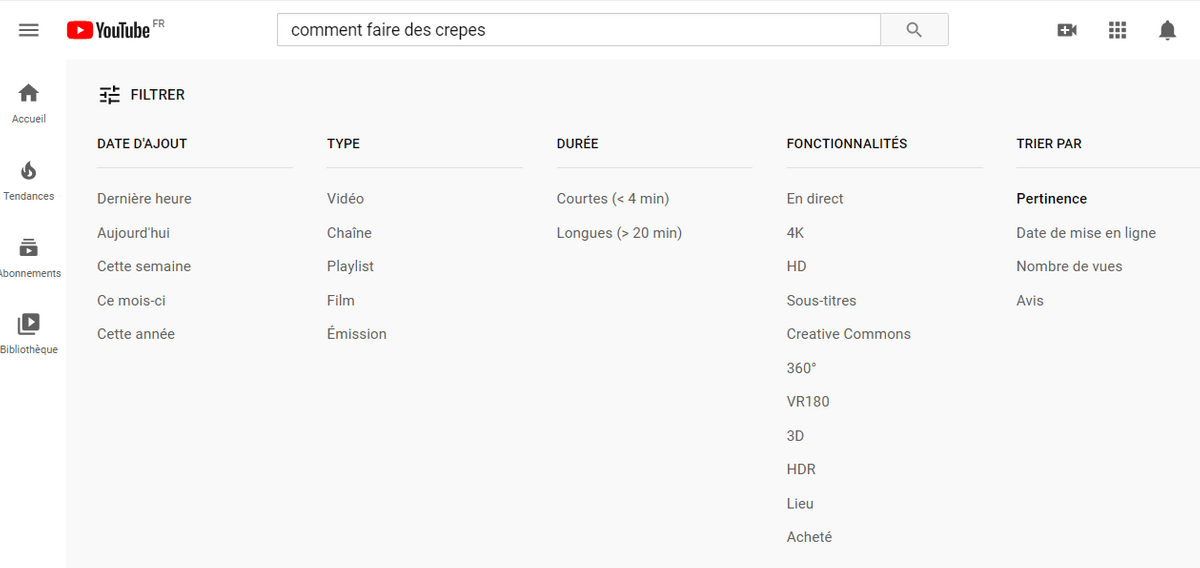Enable the 4K feature filter
This screenshot has height=568, width=1200.
795,232
